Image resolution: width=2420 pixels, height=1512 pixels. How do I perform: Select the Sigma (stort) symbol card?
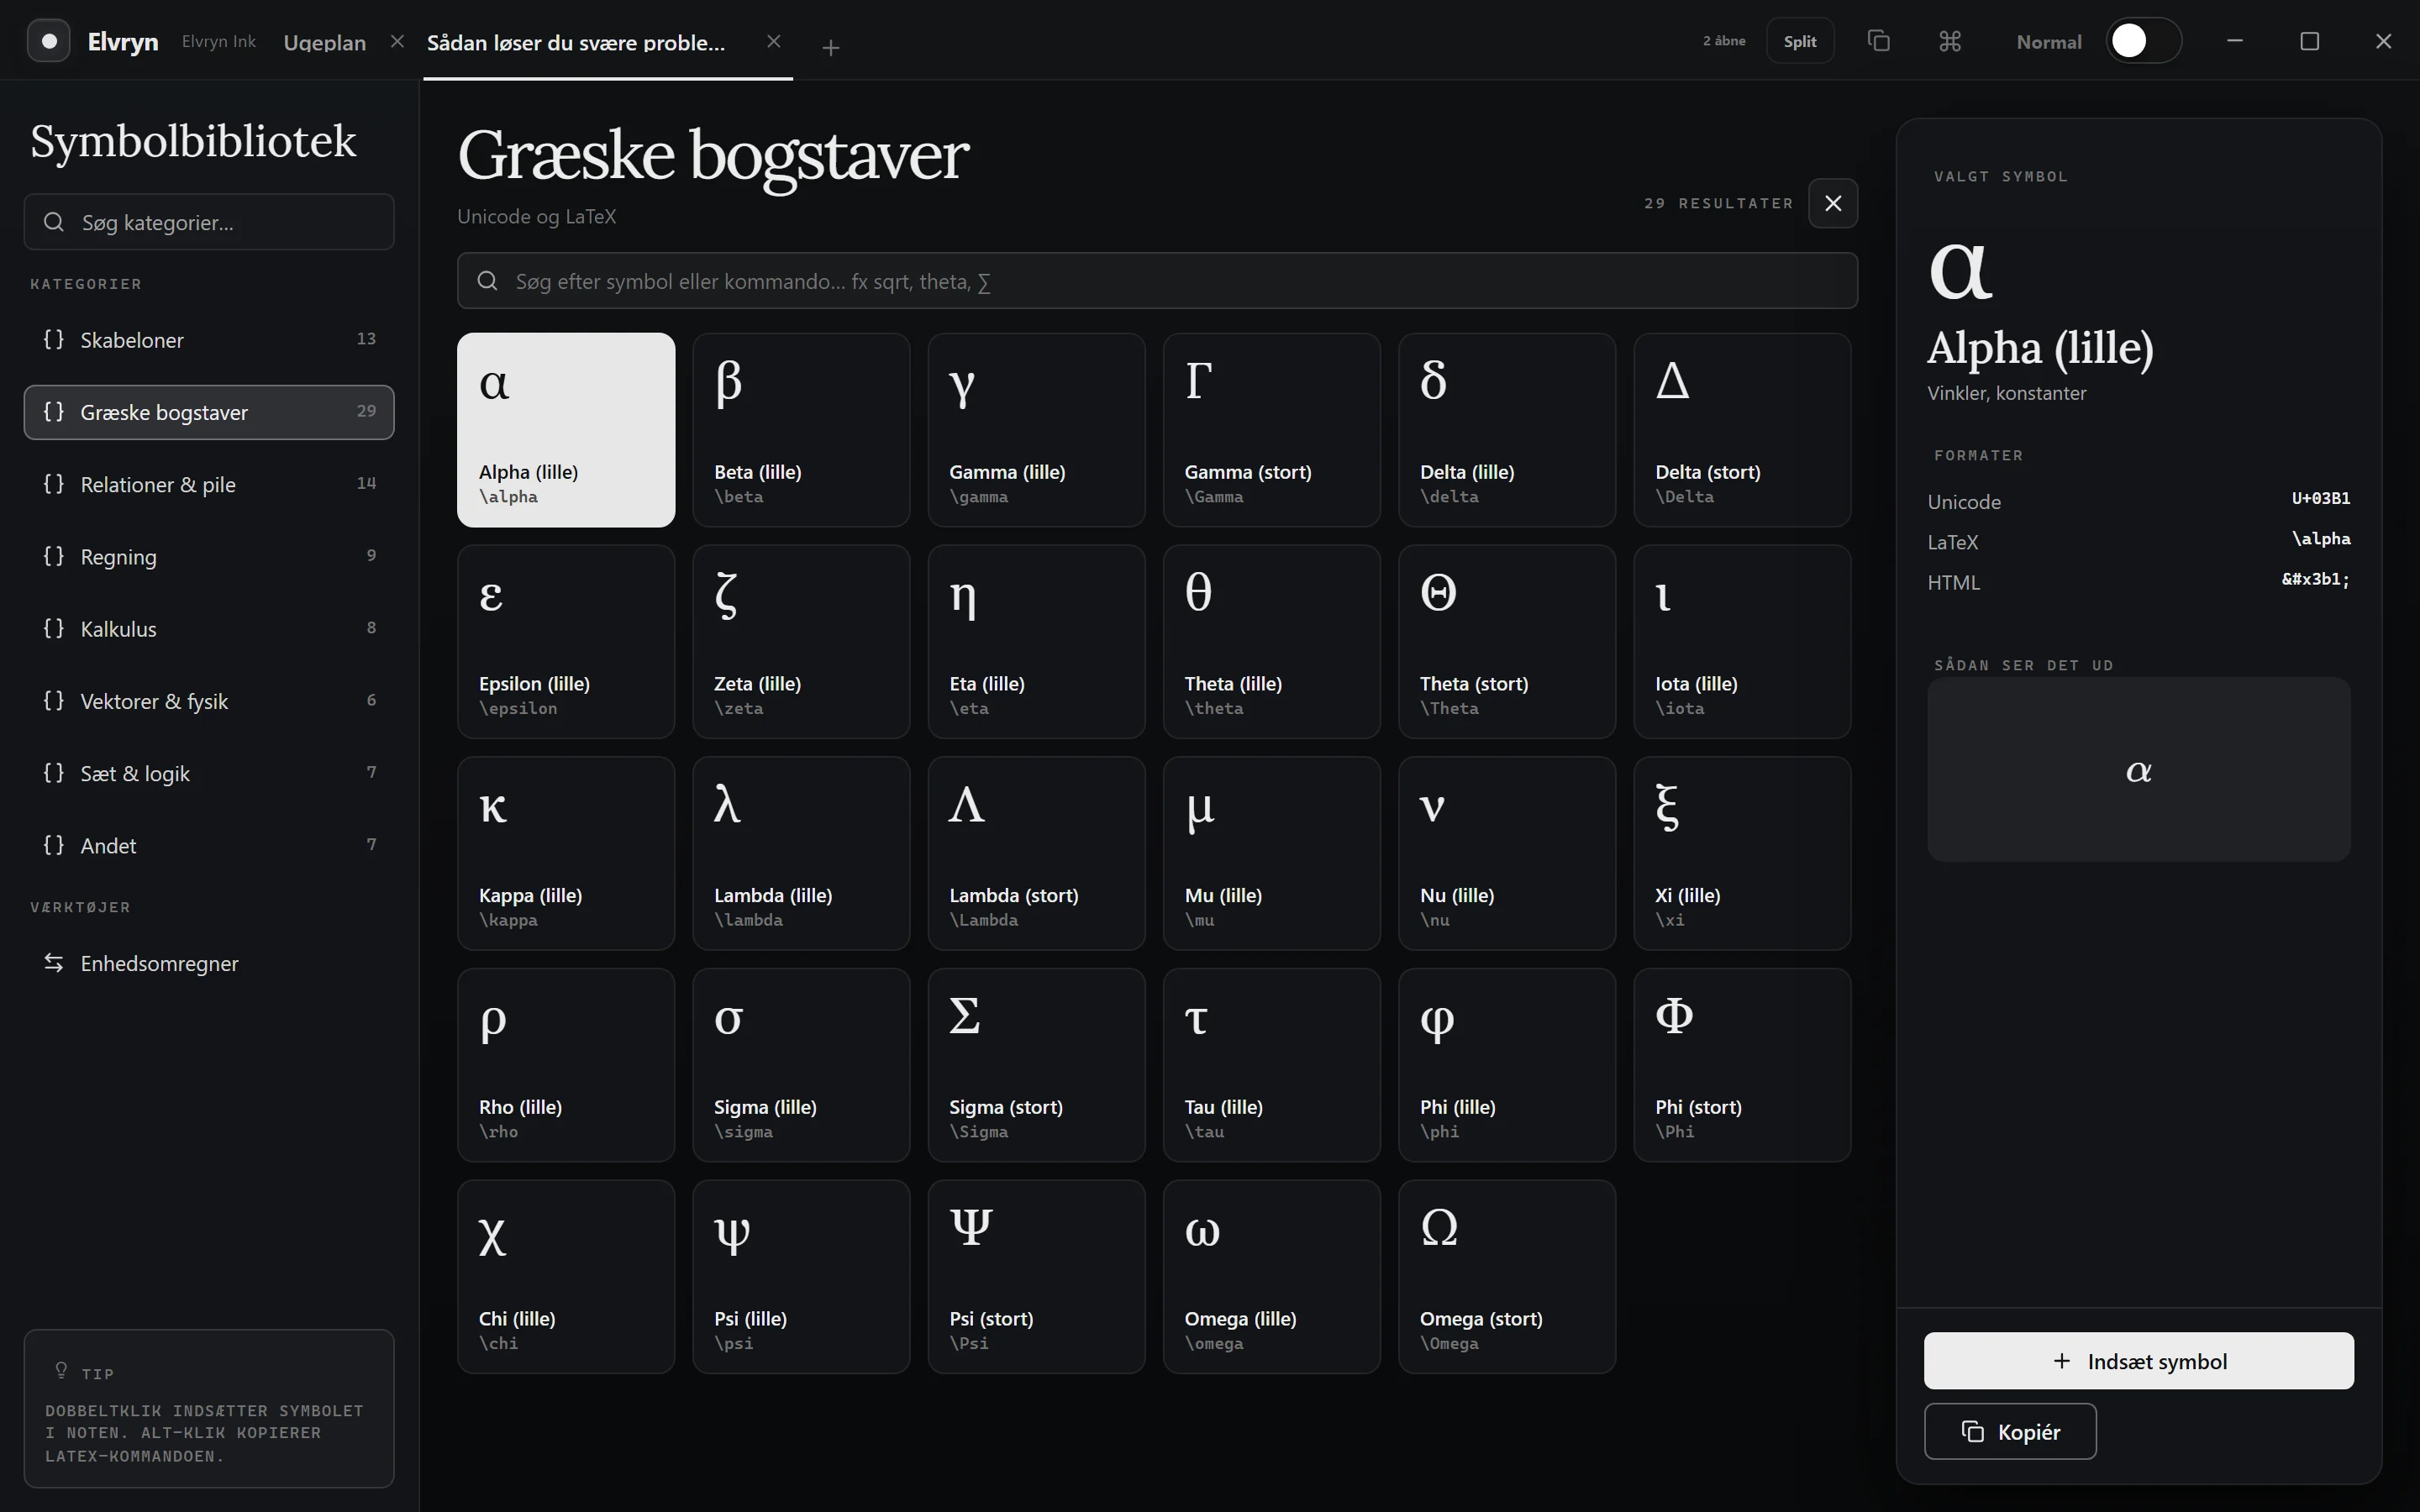[x=1036, y=1065]
